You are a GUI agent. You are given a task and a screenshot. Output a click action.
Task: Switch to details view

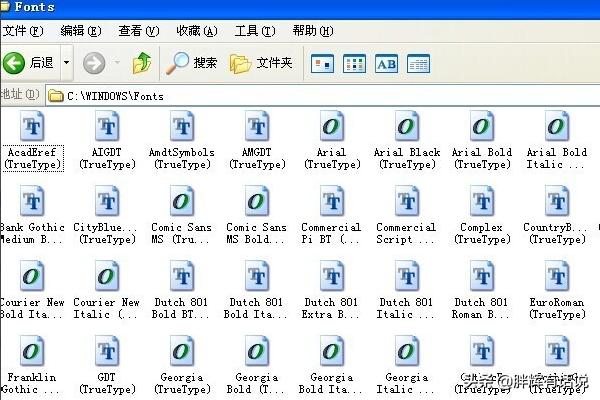point(419,64)
